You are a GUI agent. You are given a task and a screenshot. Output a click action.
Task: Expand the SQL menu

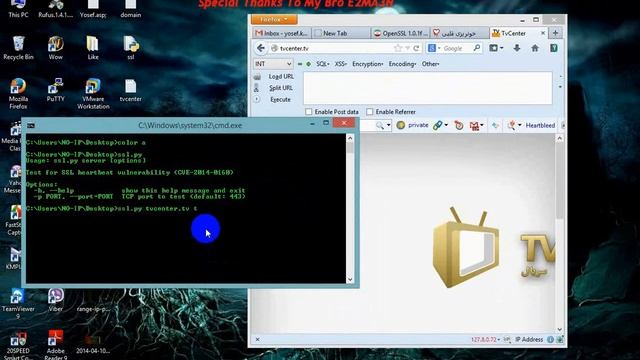tap(322, 64)
